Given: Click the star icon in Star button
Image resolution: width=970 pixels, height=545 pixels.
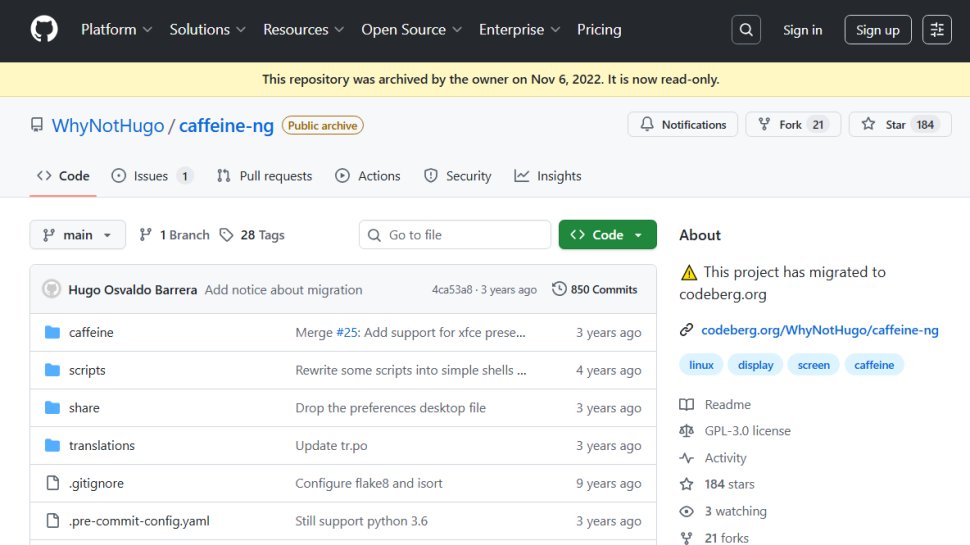Looking at the screenshot, I should 869,124.
